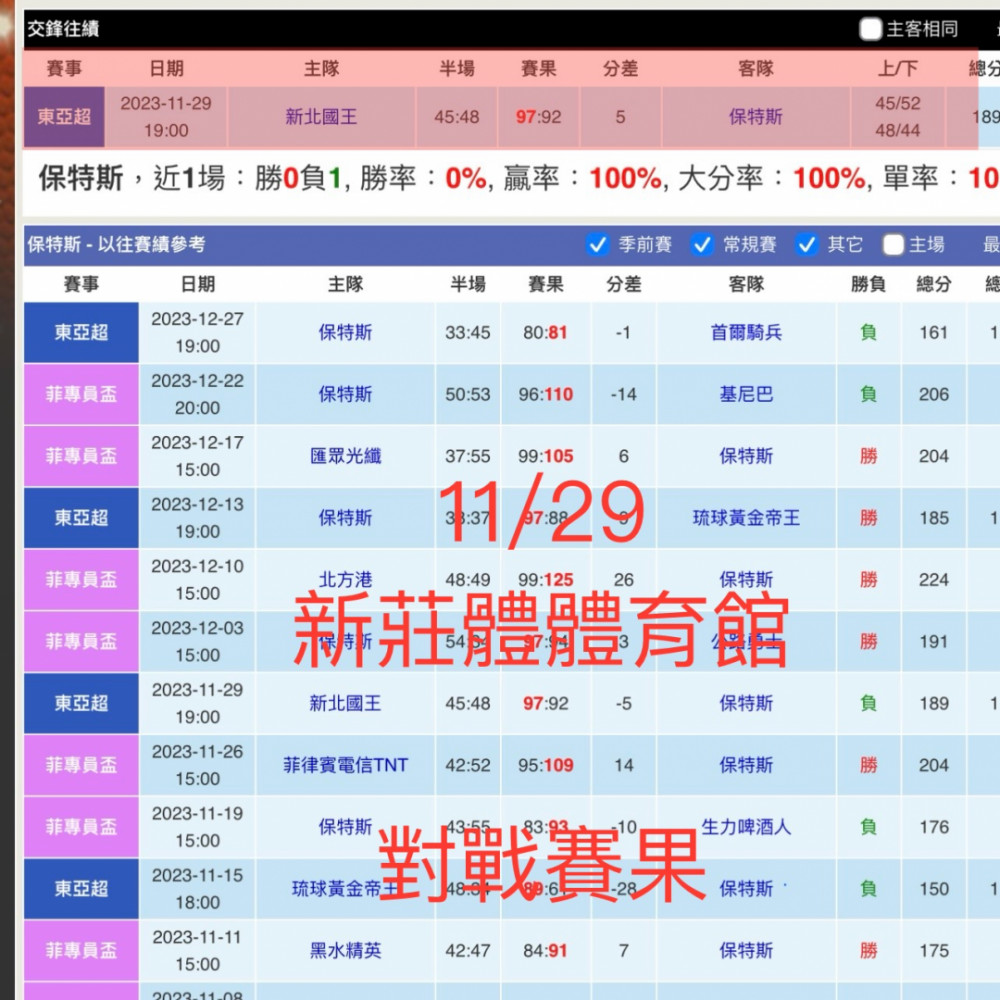
Task: Select 菲專員盃 tag on 2023-11-26 row
Action: pyautogui.click(x=81, y=765)
